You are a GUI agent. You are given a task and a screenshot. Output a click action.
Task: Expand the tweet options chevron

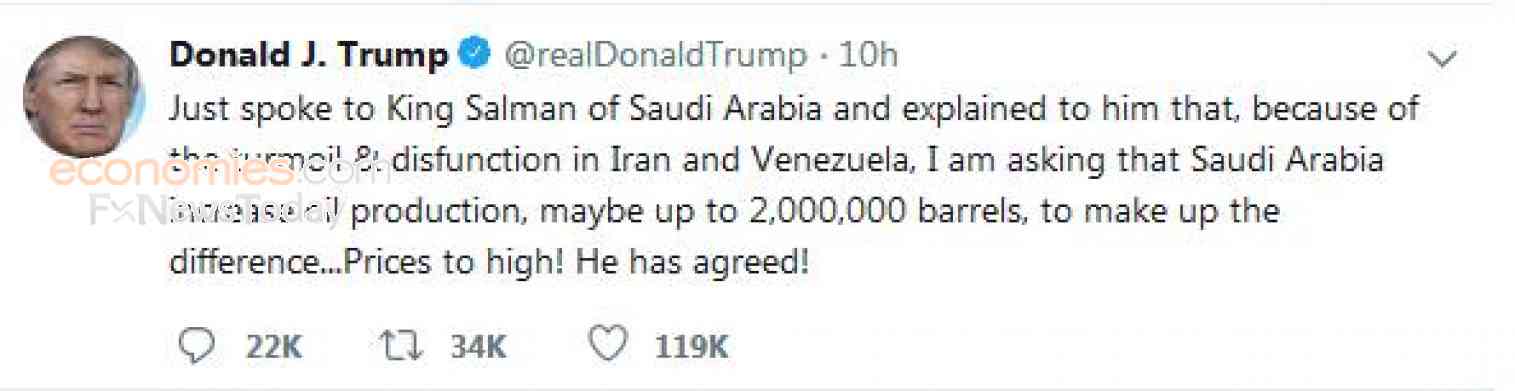[x=1442, y=61]
